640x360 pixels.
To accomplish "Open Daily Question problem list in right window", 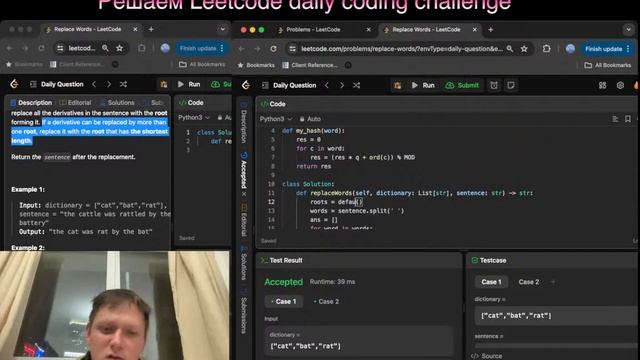I will (289, 85).
